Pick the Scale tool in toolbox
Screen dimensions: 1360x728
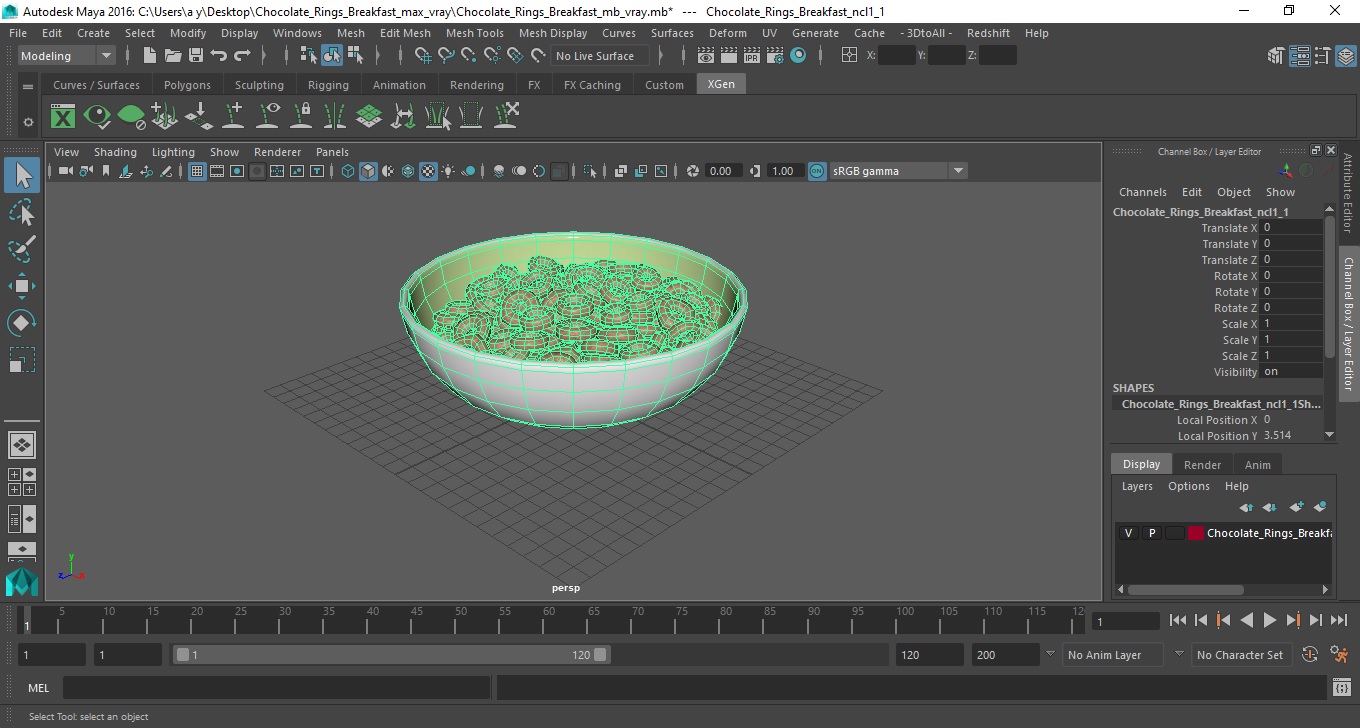[x=22, y=359]
